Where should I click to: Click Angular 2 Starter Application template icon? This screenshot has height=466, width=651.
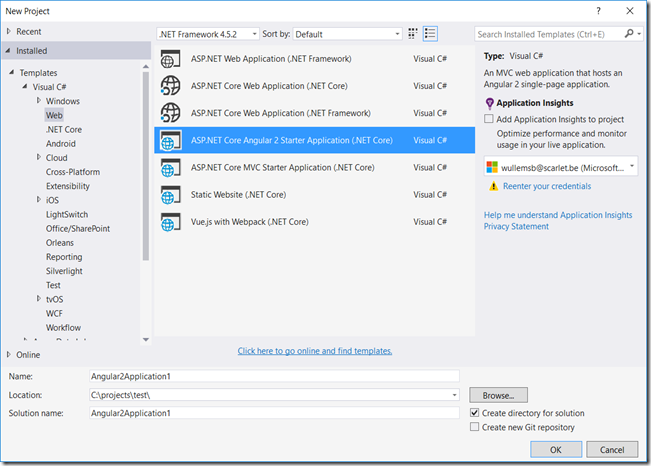point(171,140)
